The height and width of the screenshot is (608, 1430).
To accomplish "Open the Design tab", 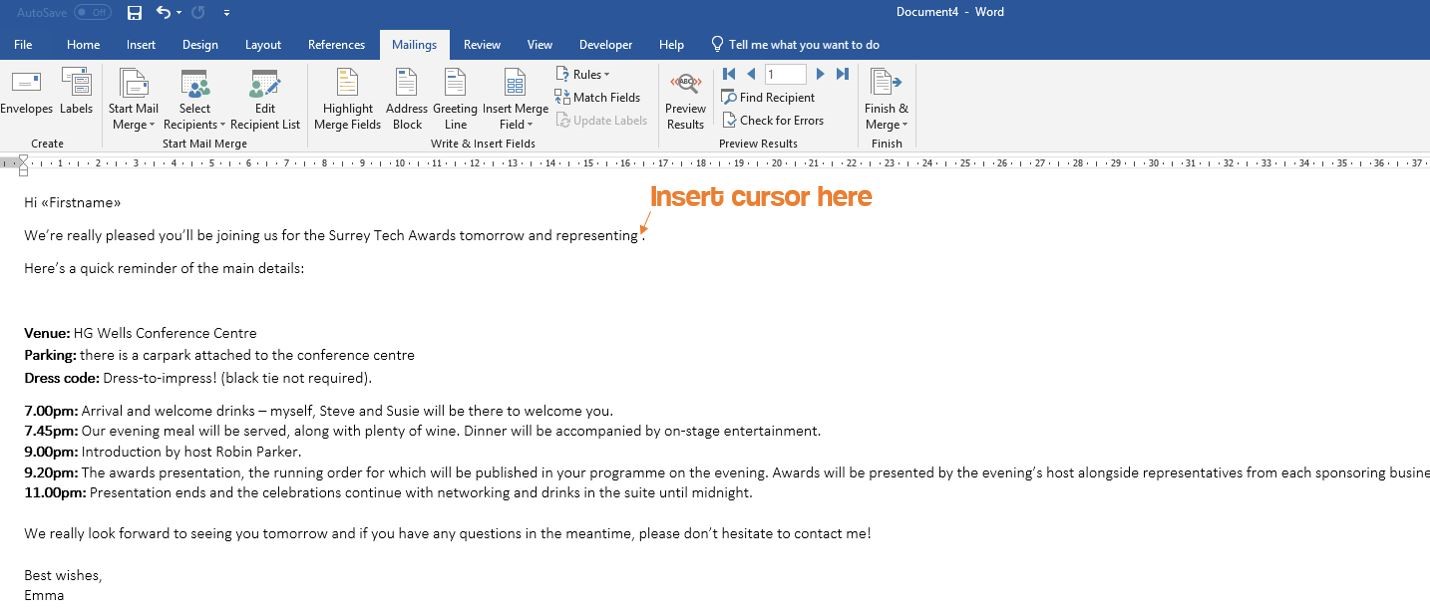I will [x=200, y=44].
